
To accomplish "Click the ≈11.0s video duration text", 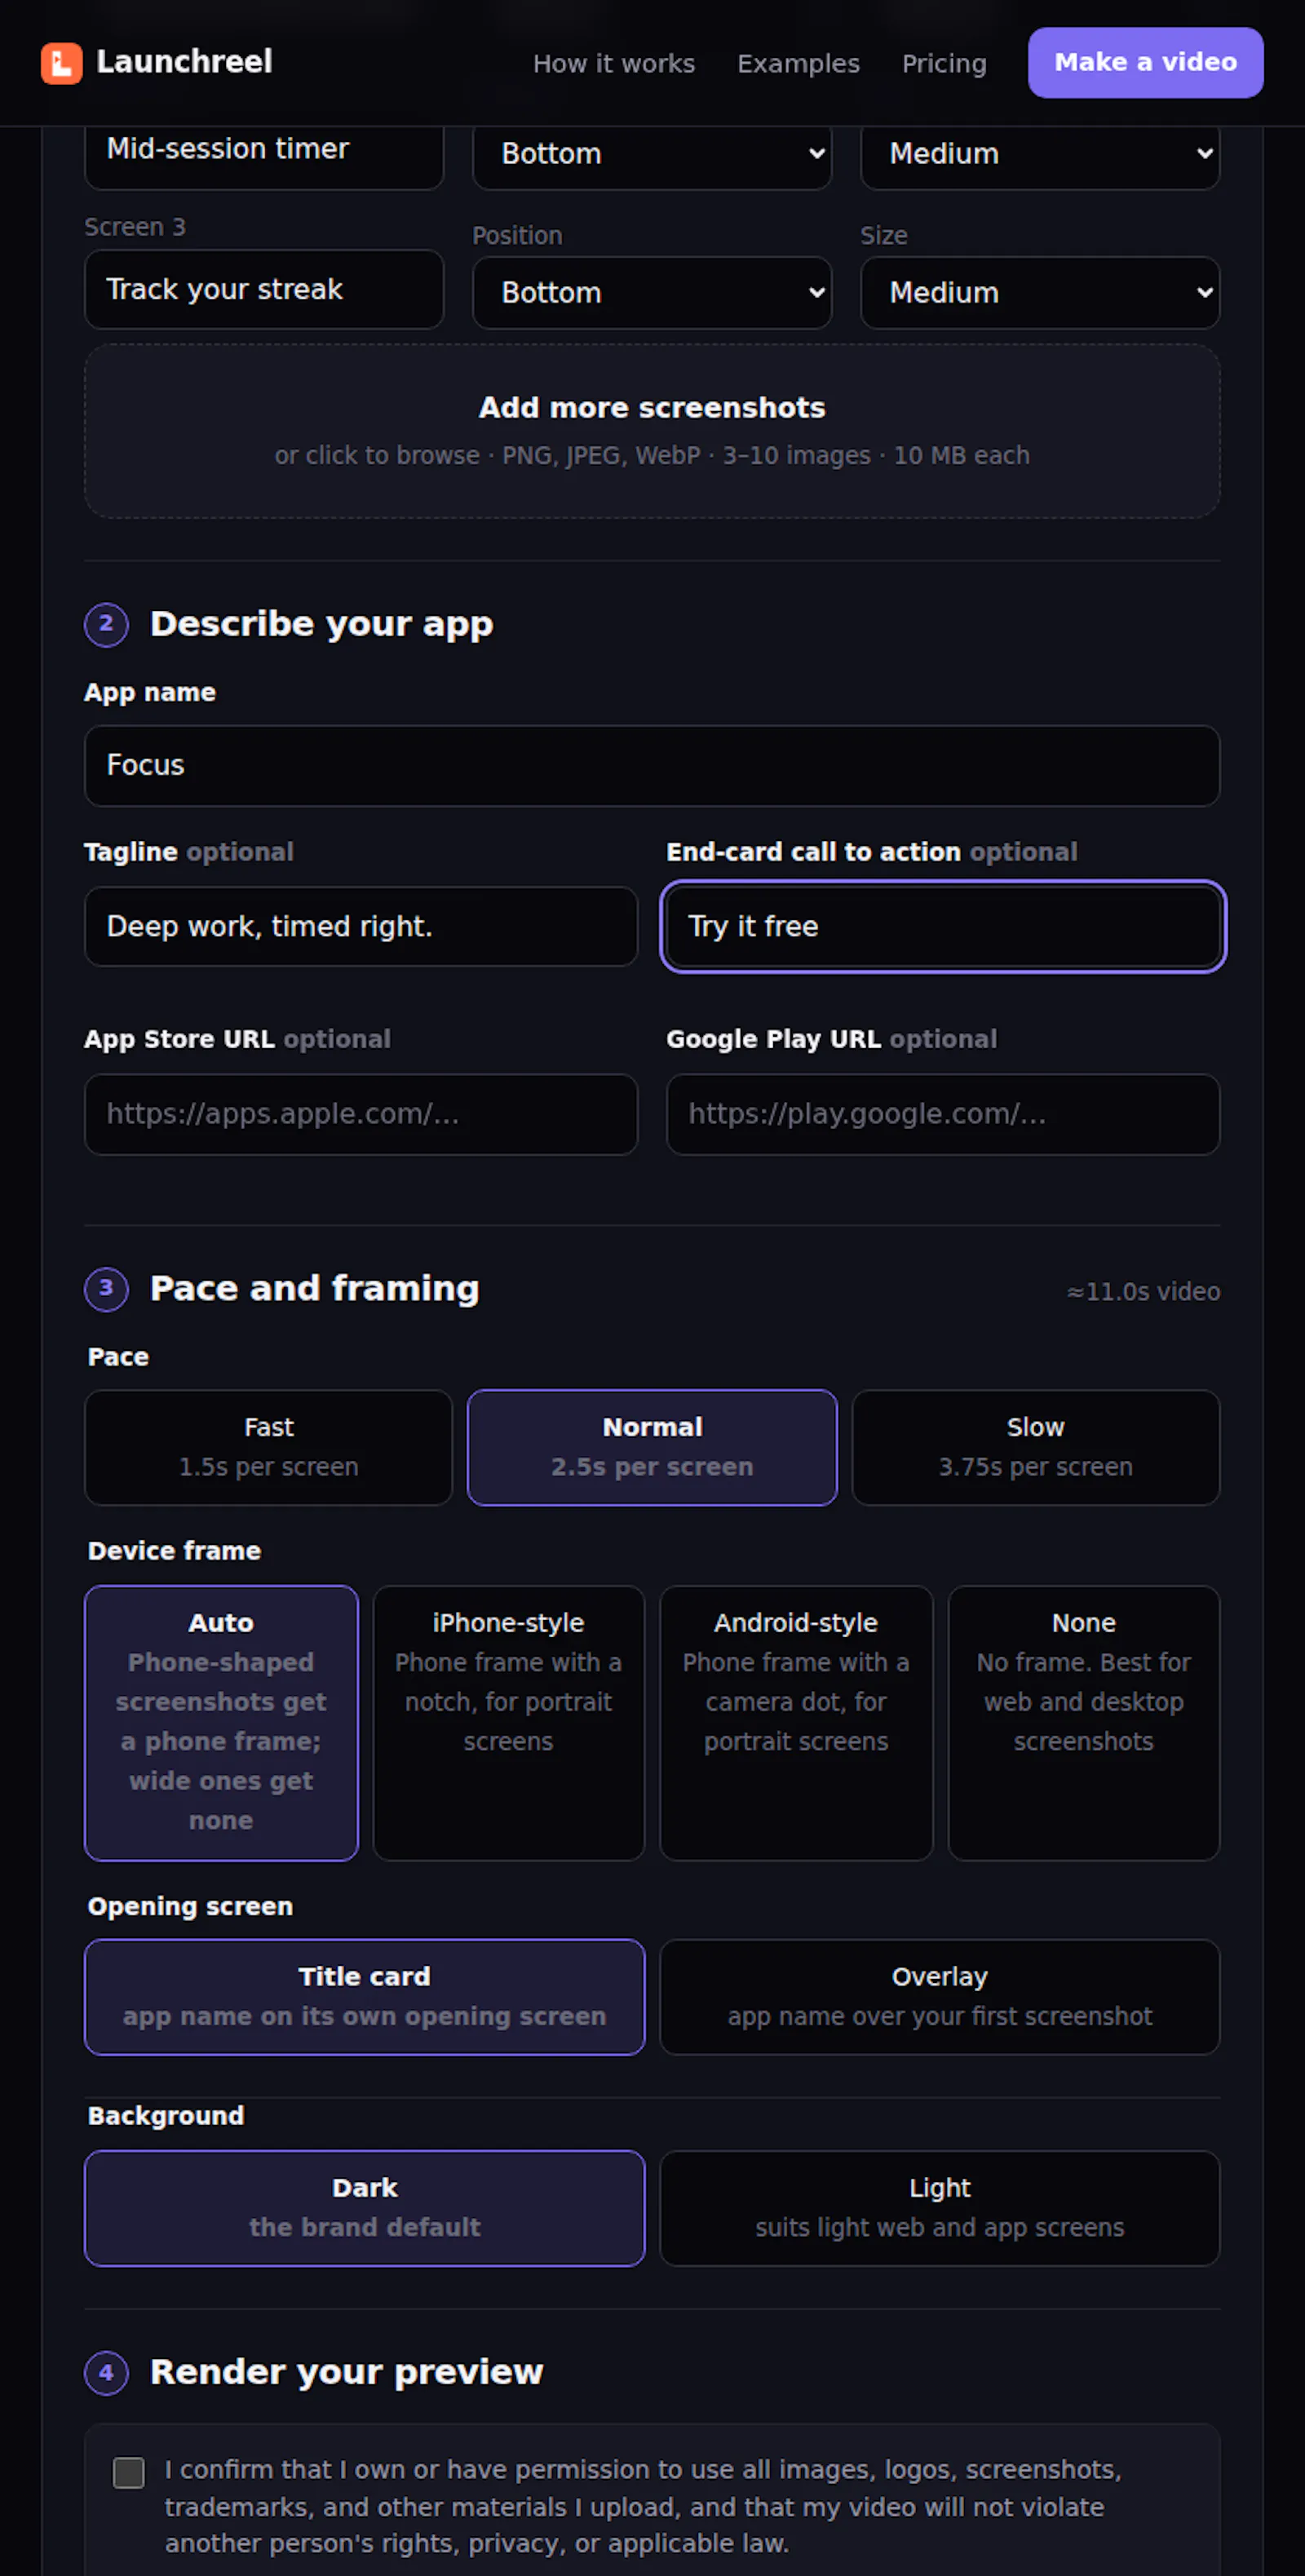I will [1143, 1292].
